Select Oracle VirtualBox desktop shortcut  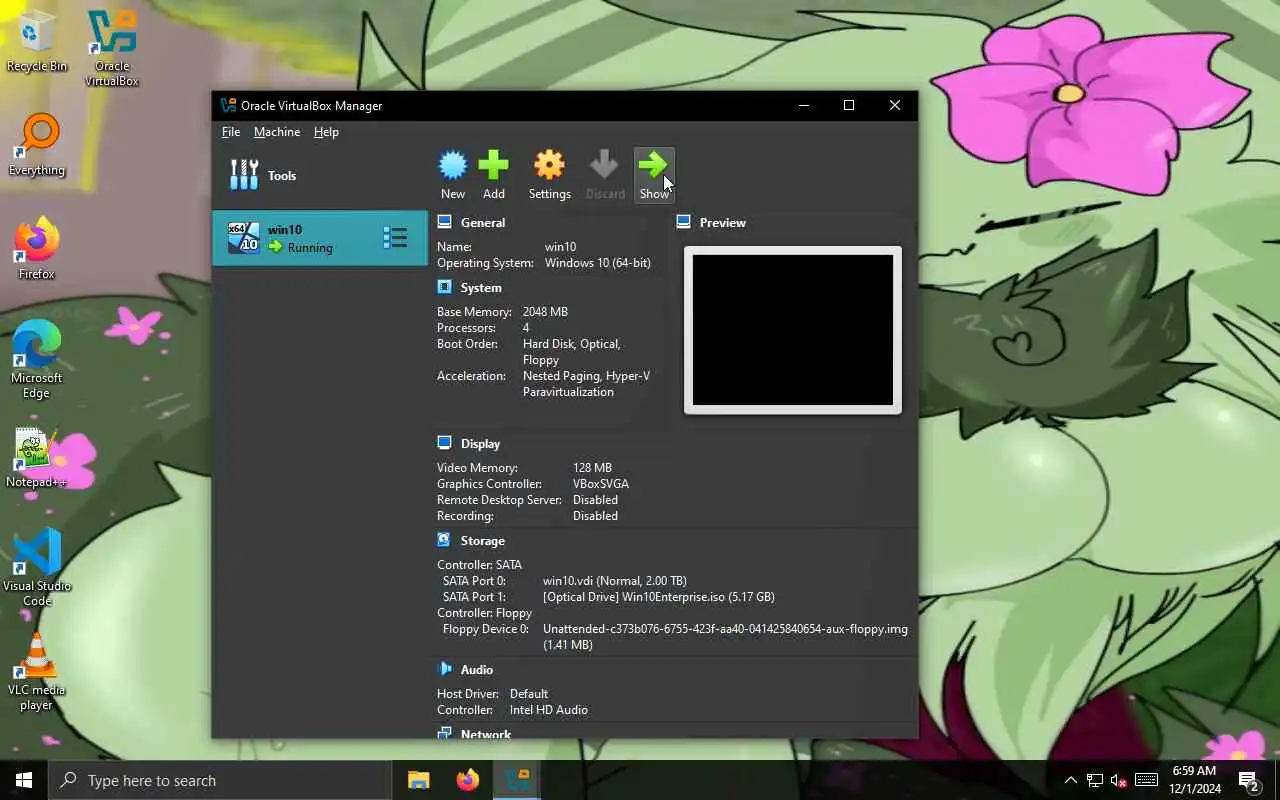click(x=112, y=49)
